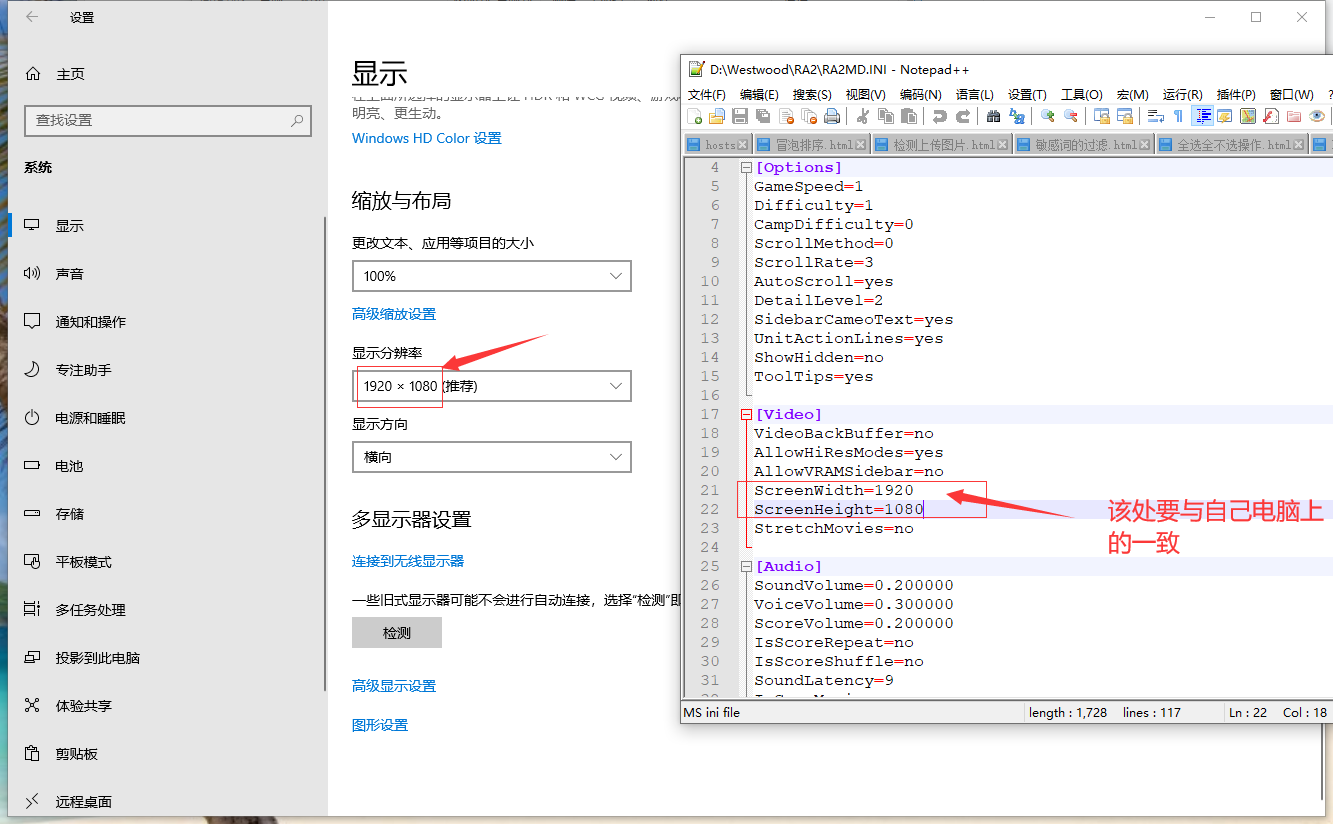
Task: Collapse the [Video] section fold marker
Action: point(746,415)
